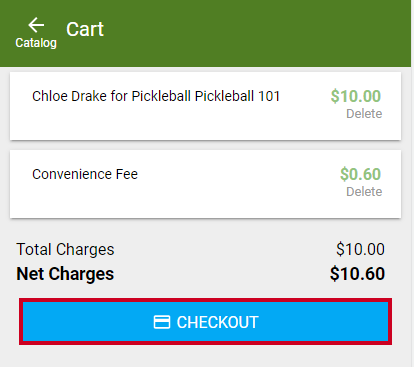Click the Total Charges label

pyautogui.click(x=65, y=250)
